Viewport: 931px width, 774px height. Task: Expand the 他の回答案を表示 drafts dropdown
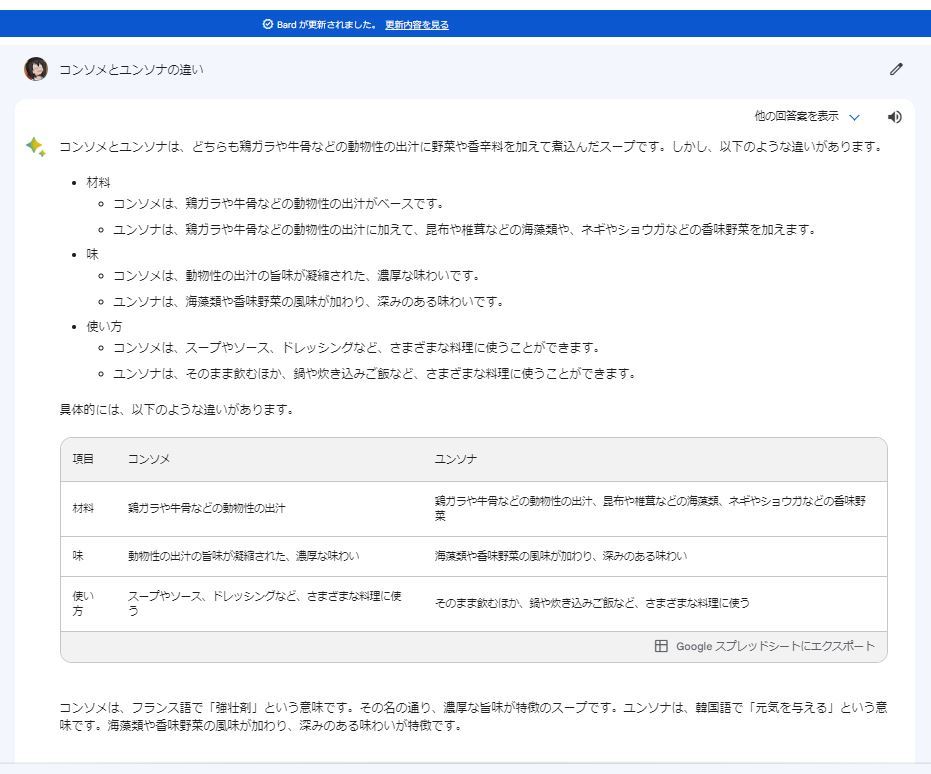click(x=797, y=116)
